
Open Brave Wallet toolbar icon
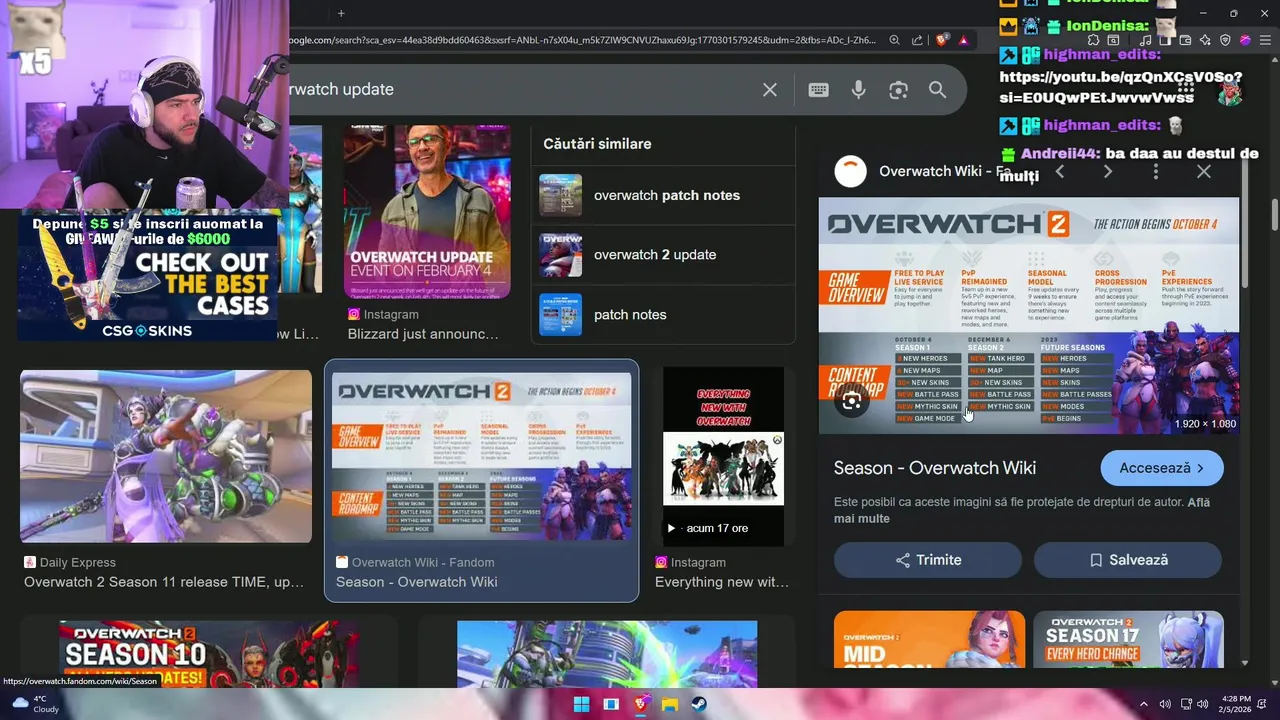coord(1185,40)
